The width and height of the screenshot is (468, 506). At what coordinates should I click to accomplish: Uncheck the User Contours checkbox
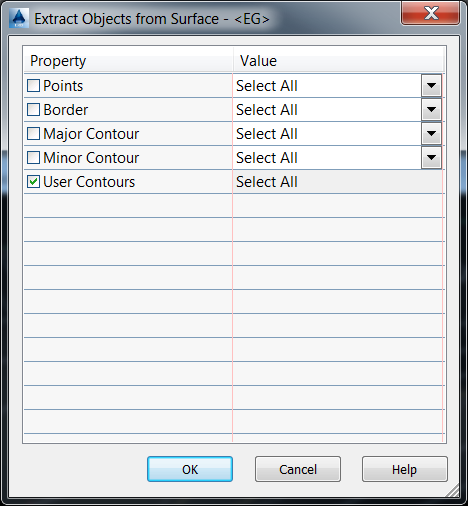coord(33,182)
